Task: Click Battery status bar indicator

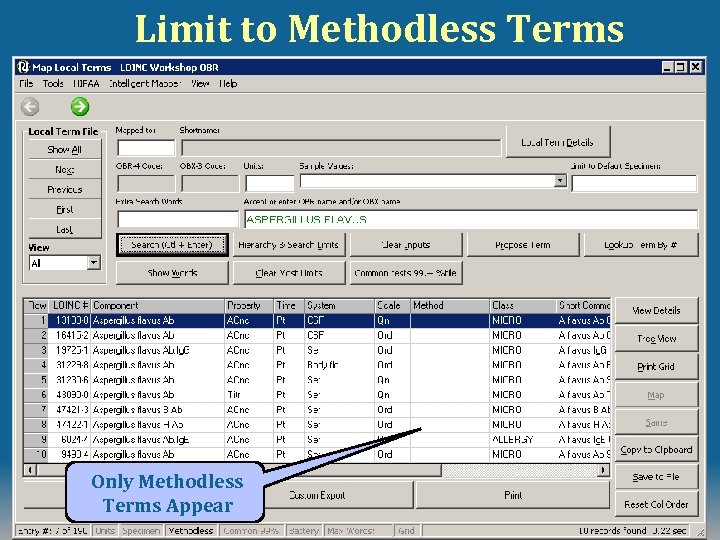Action: pyautogui.click(x=304, y=531)
